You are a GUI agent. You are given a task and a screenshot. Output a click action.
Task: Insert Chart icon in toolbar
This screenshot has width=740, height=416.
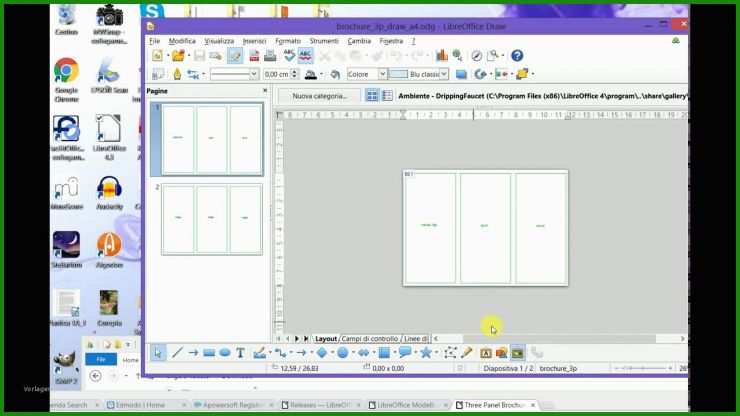click(x=442, y=56)
